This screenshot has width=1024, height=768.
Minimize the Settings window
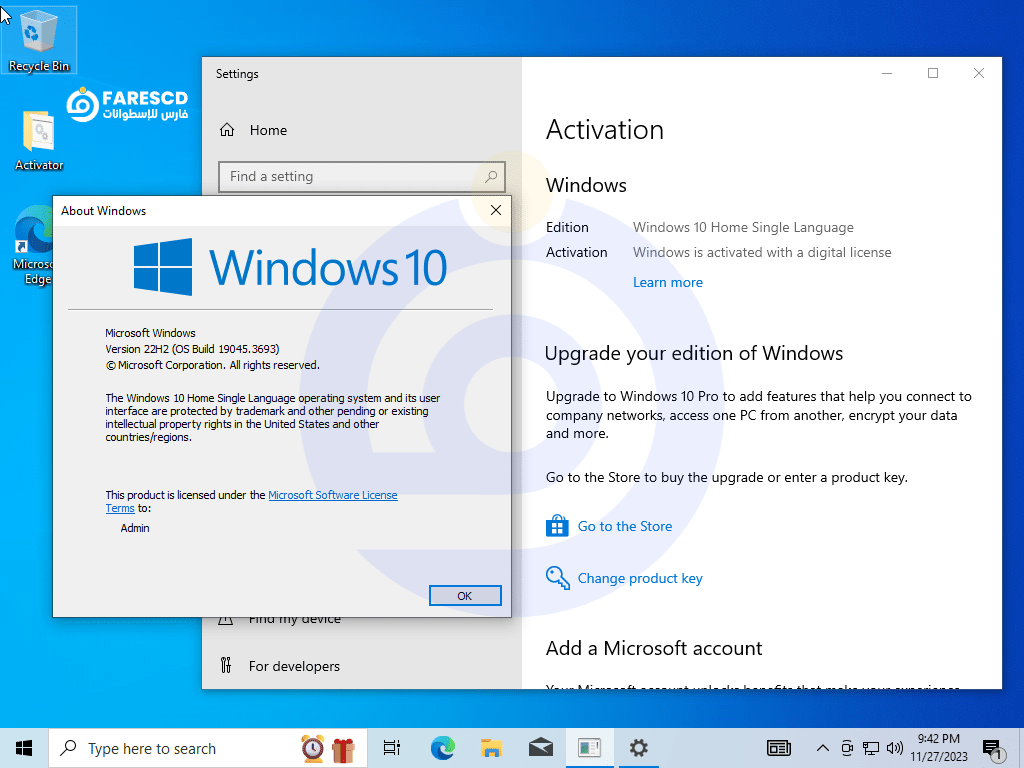887,73
